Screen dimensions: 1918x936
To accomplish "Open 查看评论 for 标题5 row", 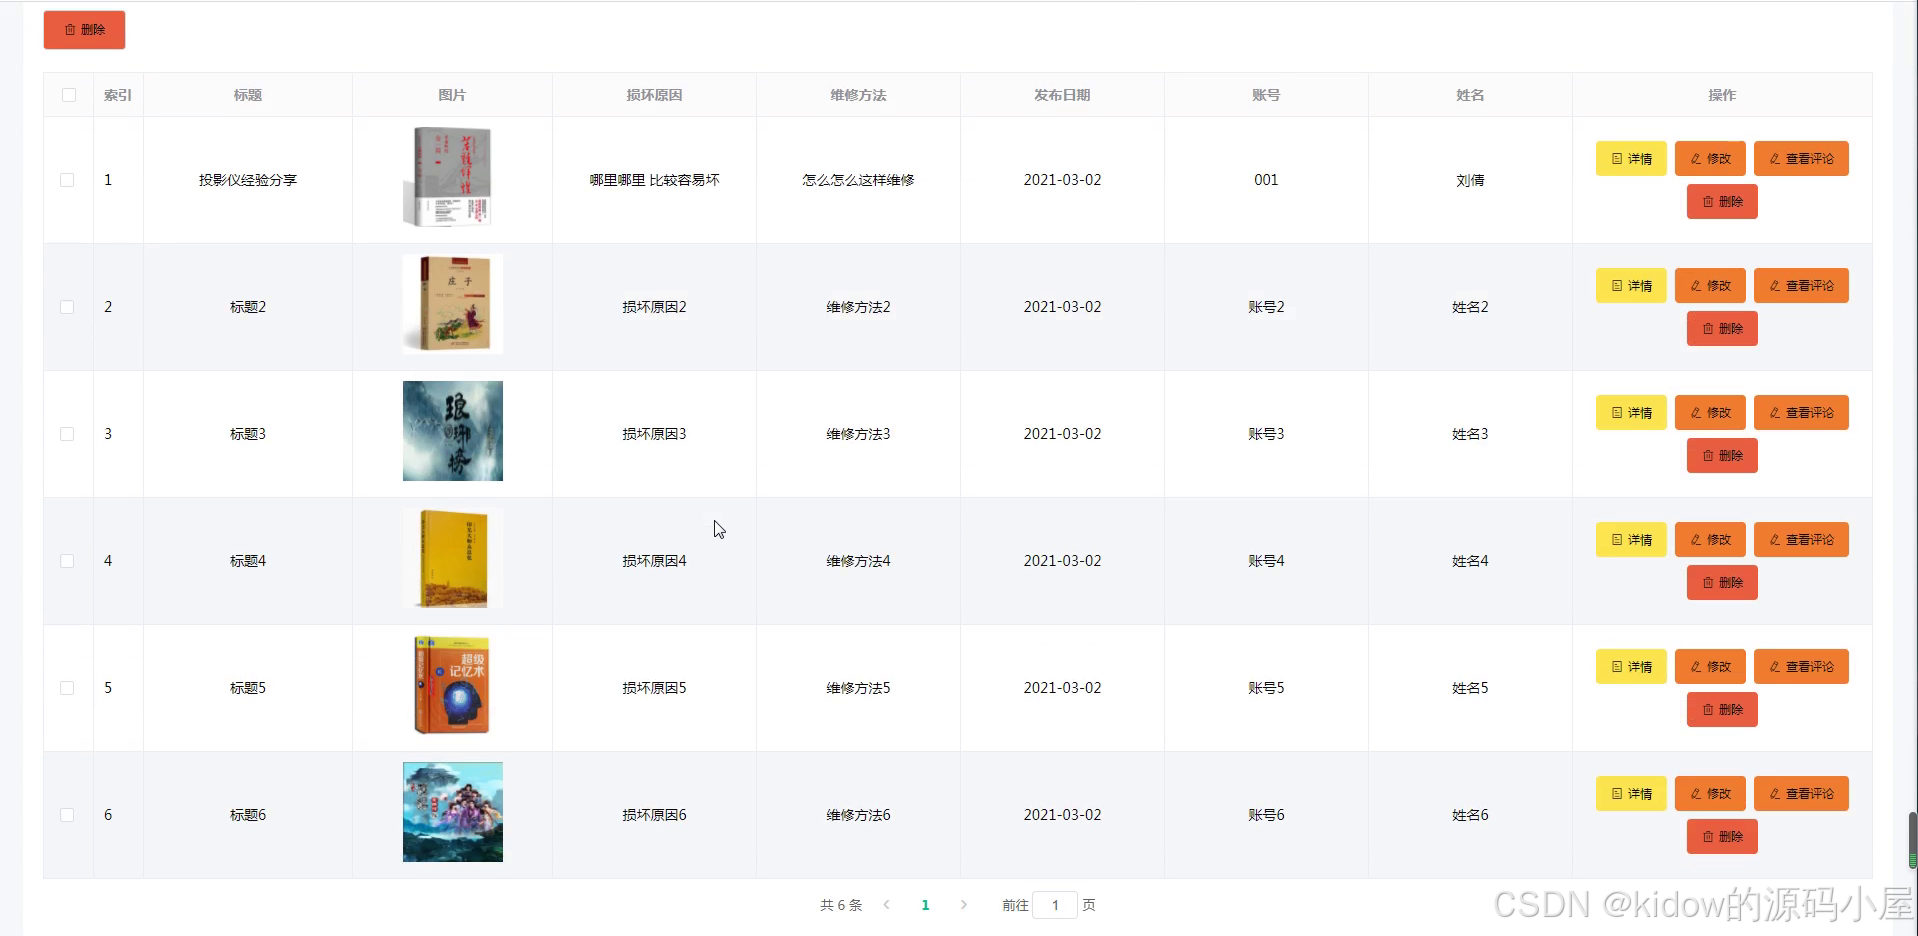I will (x=1801, y=666).
